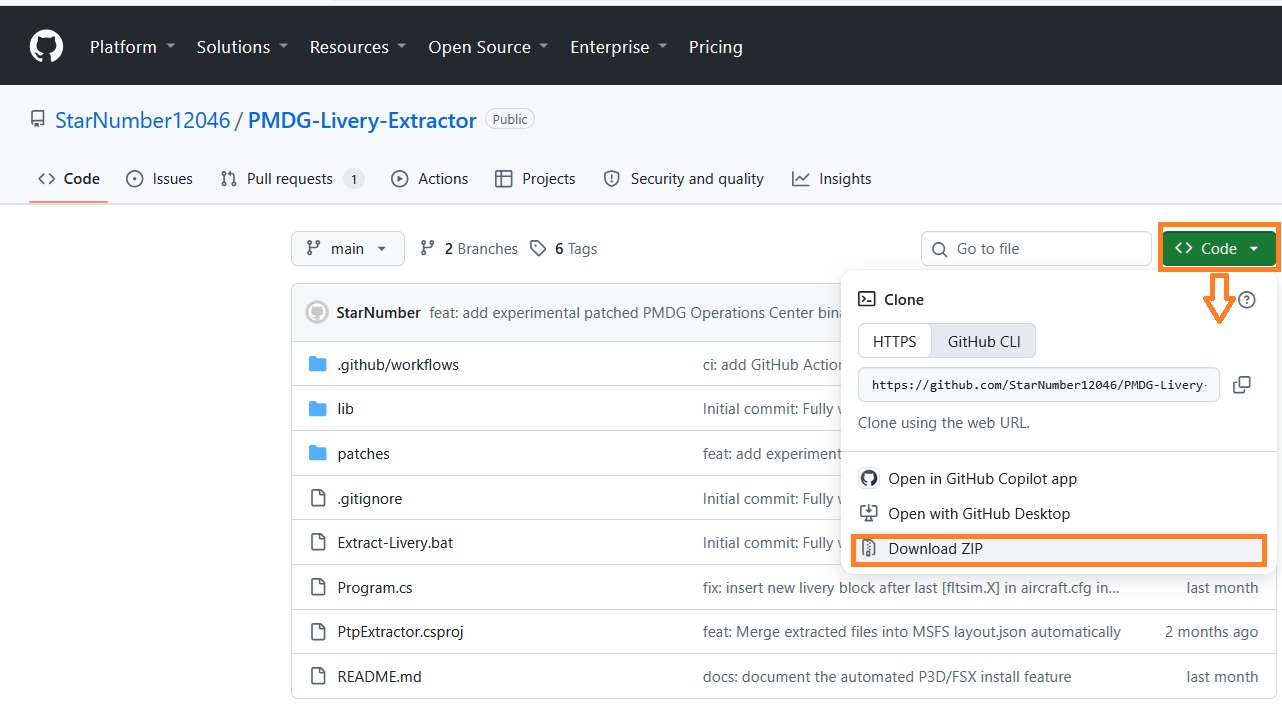Image resolution: width=1282 pixels, height=706 pixels.
Task: Expand the Solutions navigation menu
Action: pos(242,47)
